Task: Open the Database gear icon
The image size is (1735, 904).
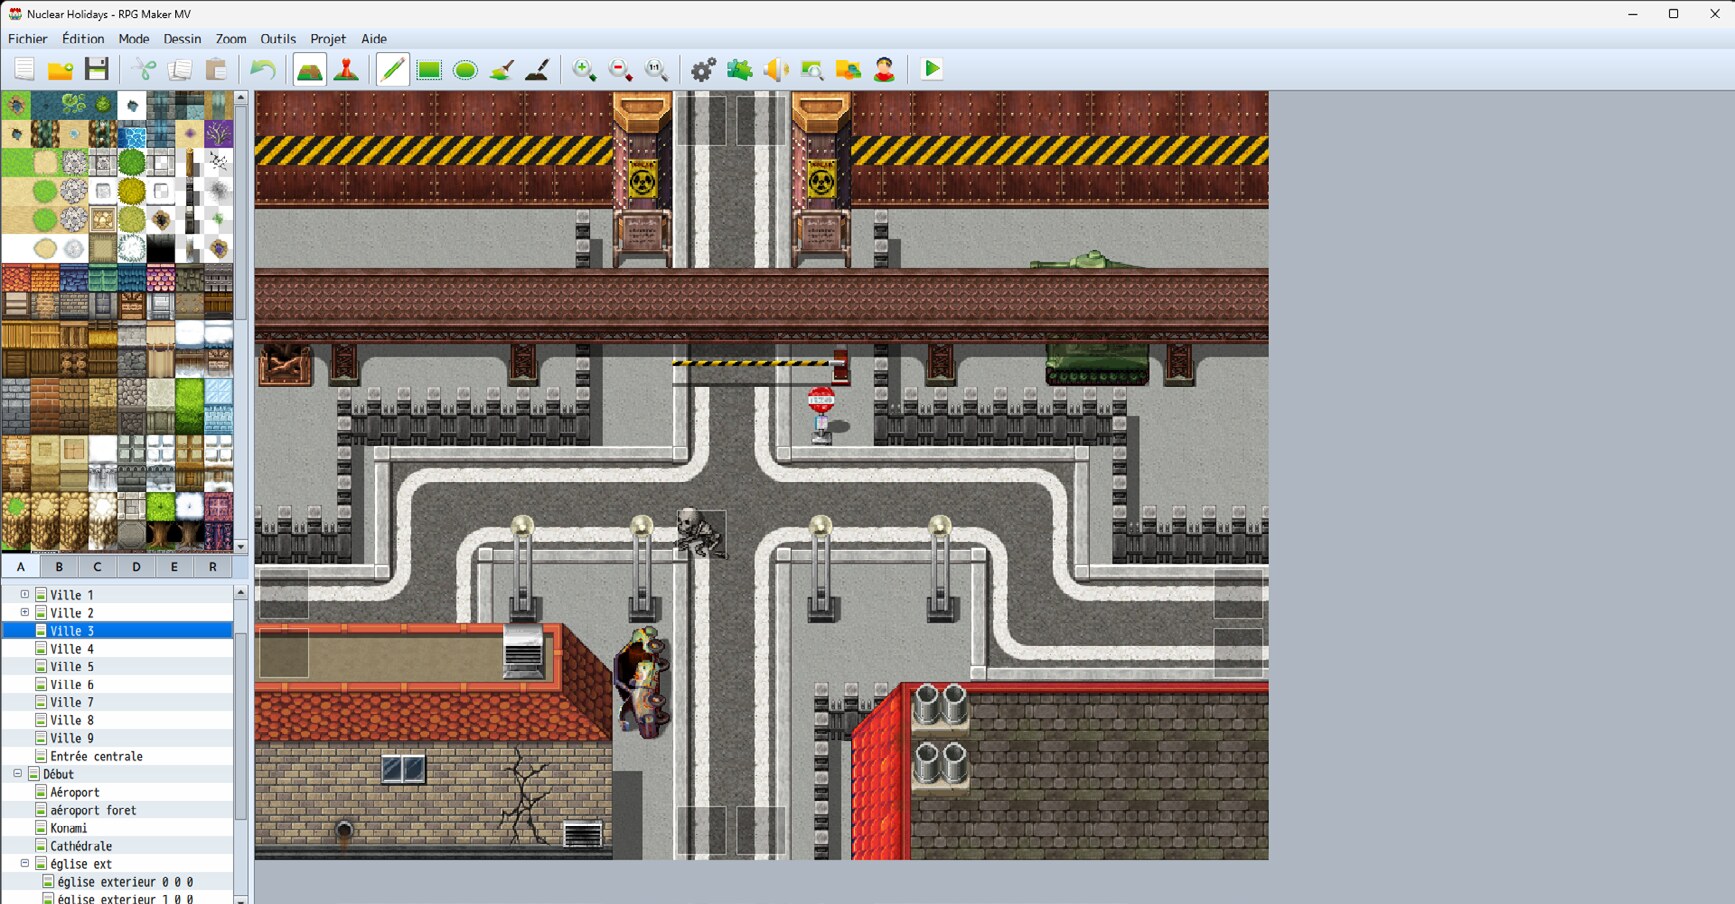Action: (x=703, y=69)
